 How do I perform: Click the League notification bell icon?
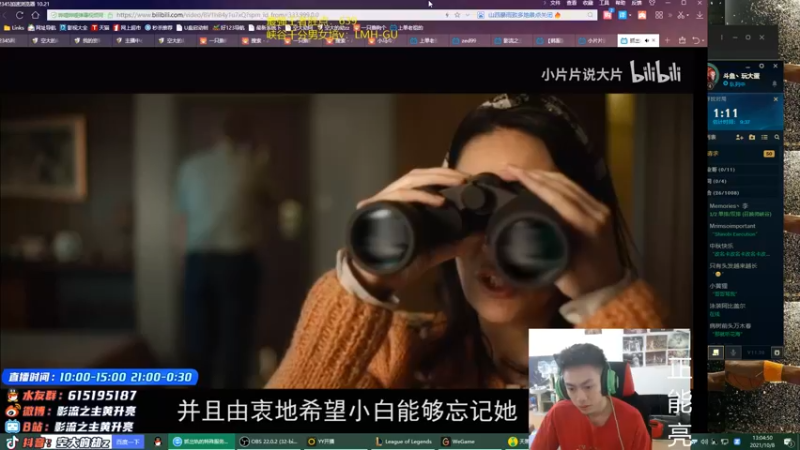coord(774,83)
